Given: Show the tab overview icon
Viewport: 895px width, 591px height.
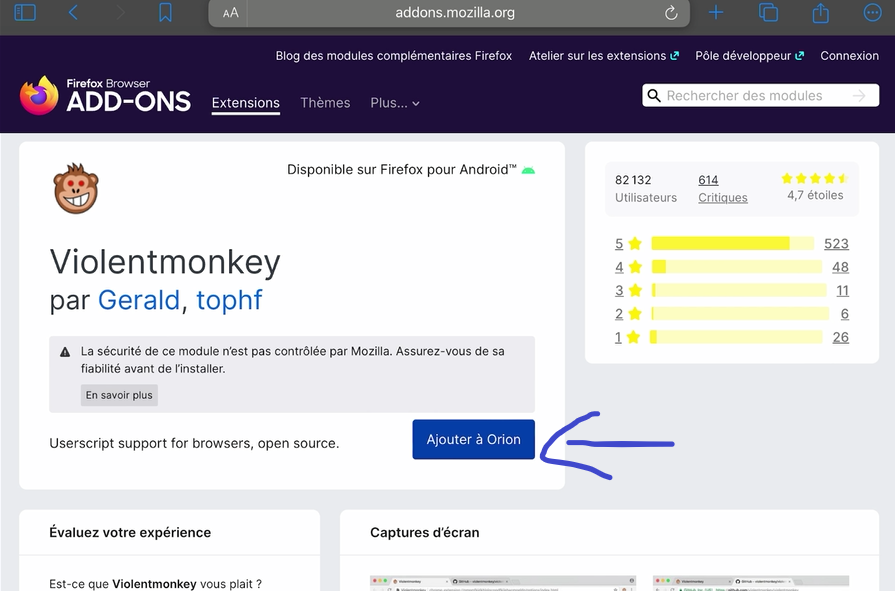Looking at the screenshot, I should pyautogui.click(x=768, y=13).
